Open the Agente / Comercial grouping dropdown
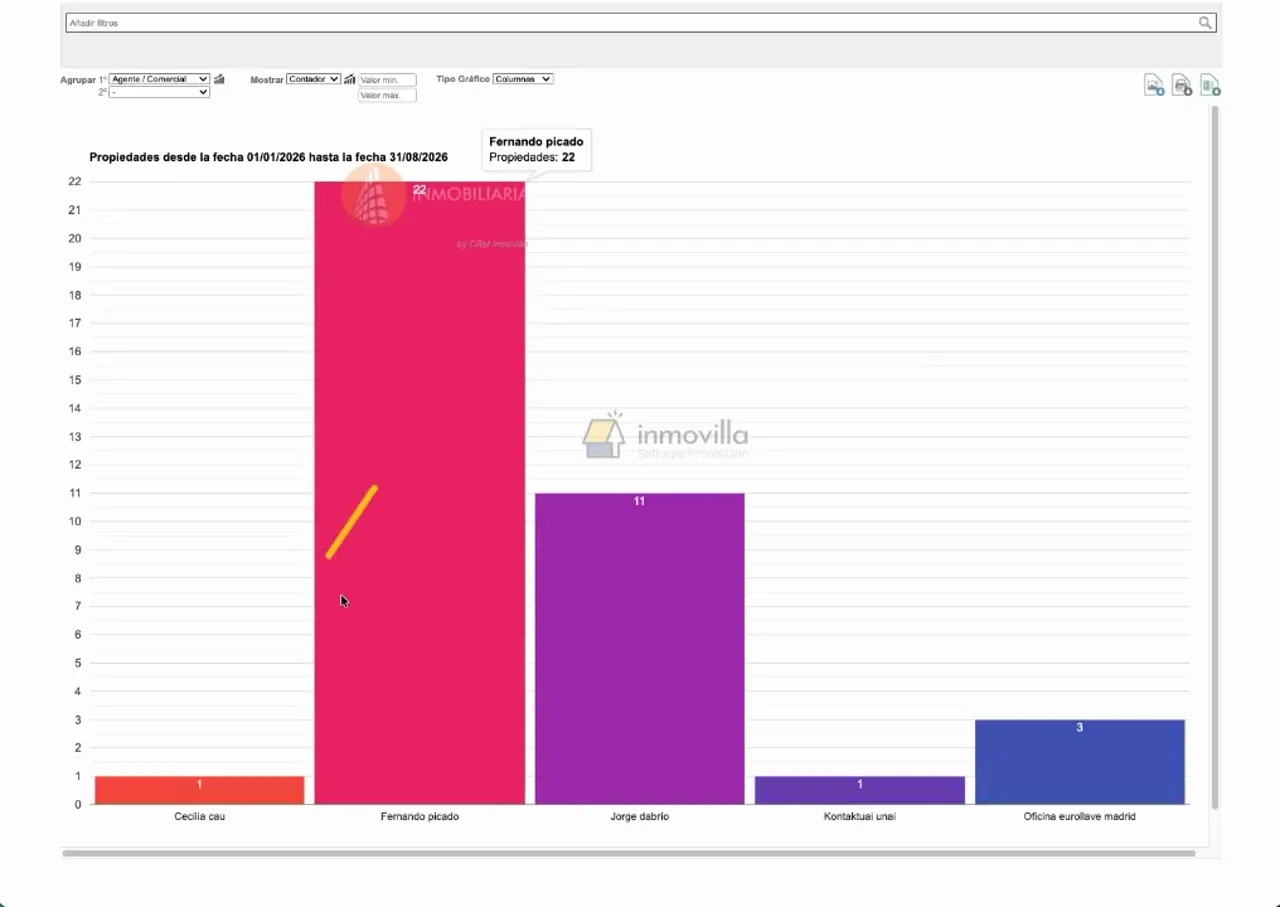This screenshot has width=1280, height=907. [x=159, y=79]
